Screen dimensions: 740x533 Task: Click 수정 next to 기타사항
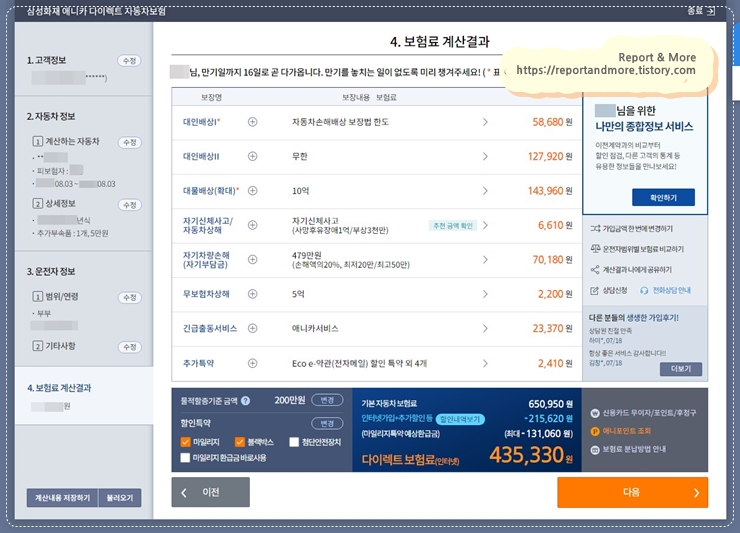pos(129,347)
